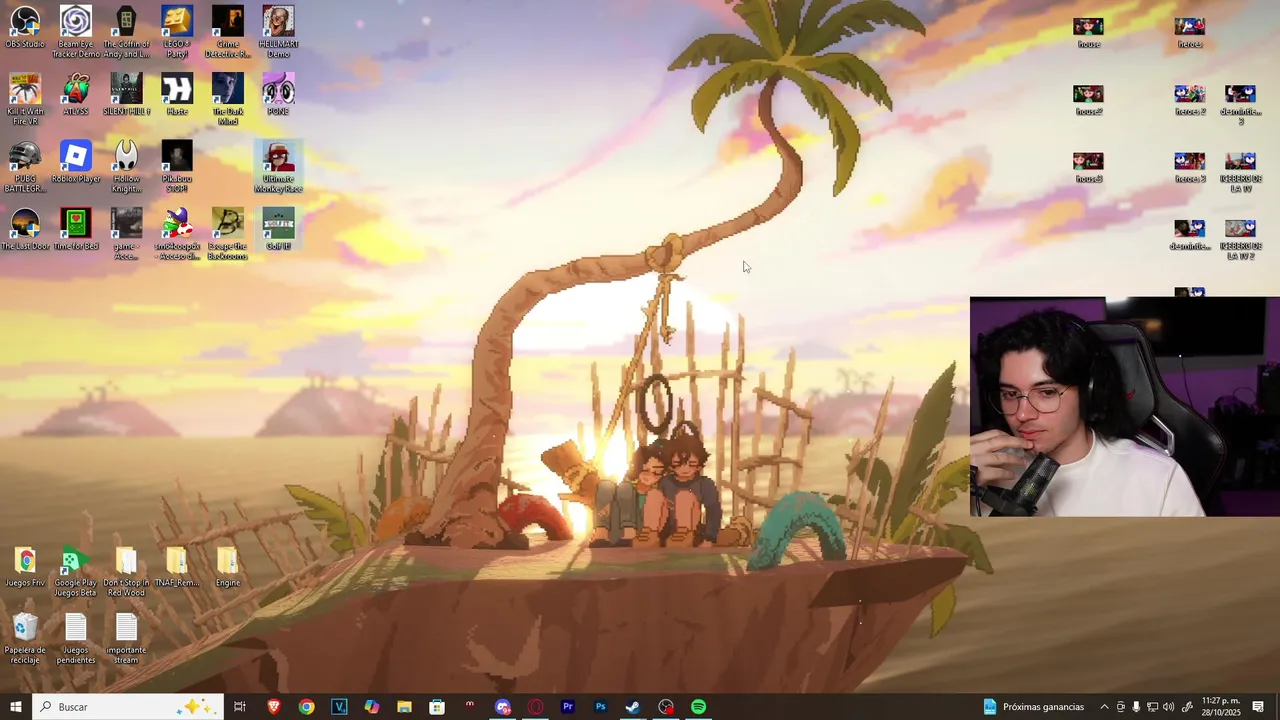Select the heroes 3 image thumbnail
The height and width of the screenshot is (720, 1280).
pyautogui.click(x=1189, y=168)
